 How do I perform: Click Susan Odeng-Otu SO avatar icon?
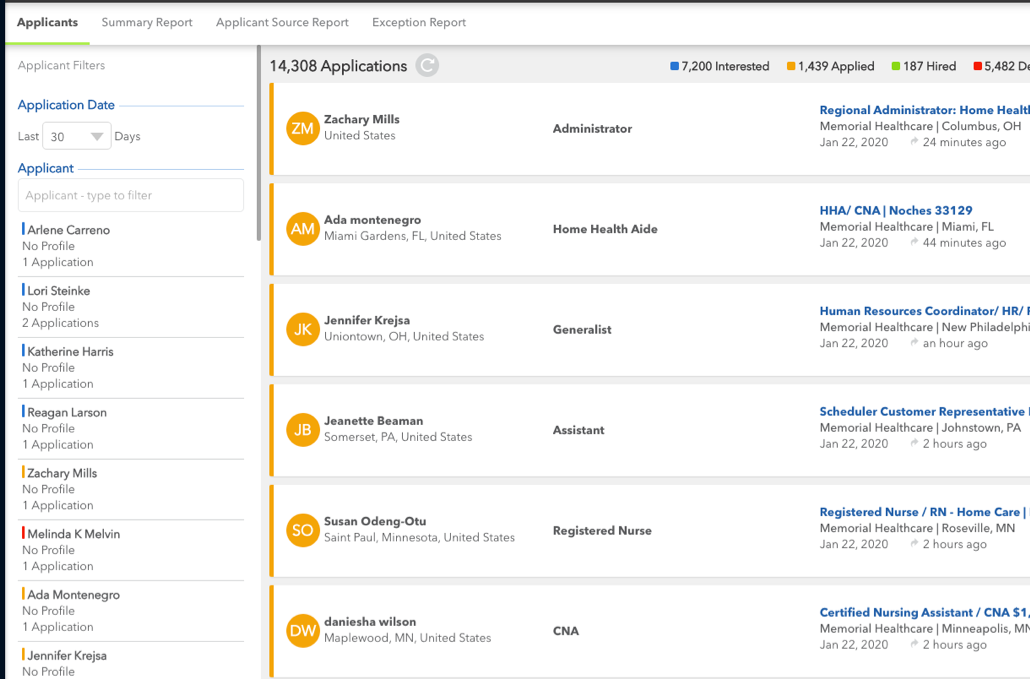coord(303,530)
